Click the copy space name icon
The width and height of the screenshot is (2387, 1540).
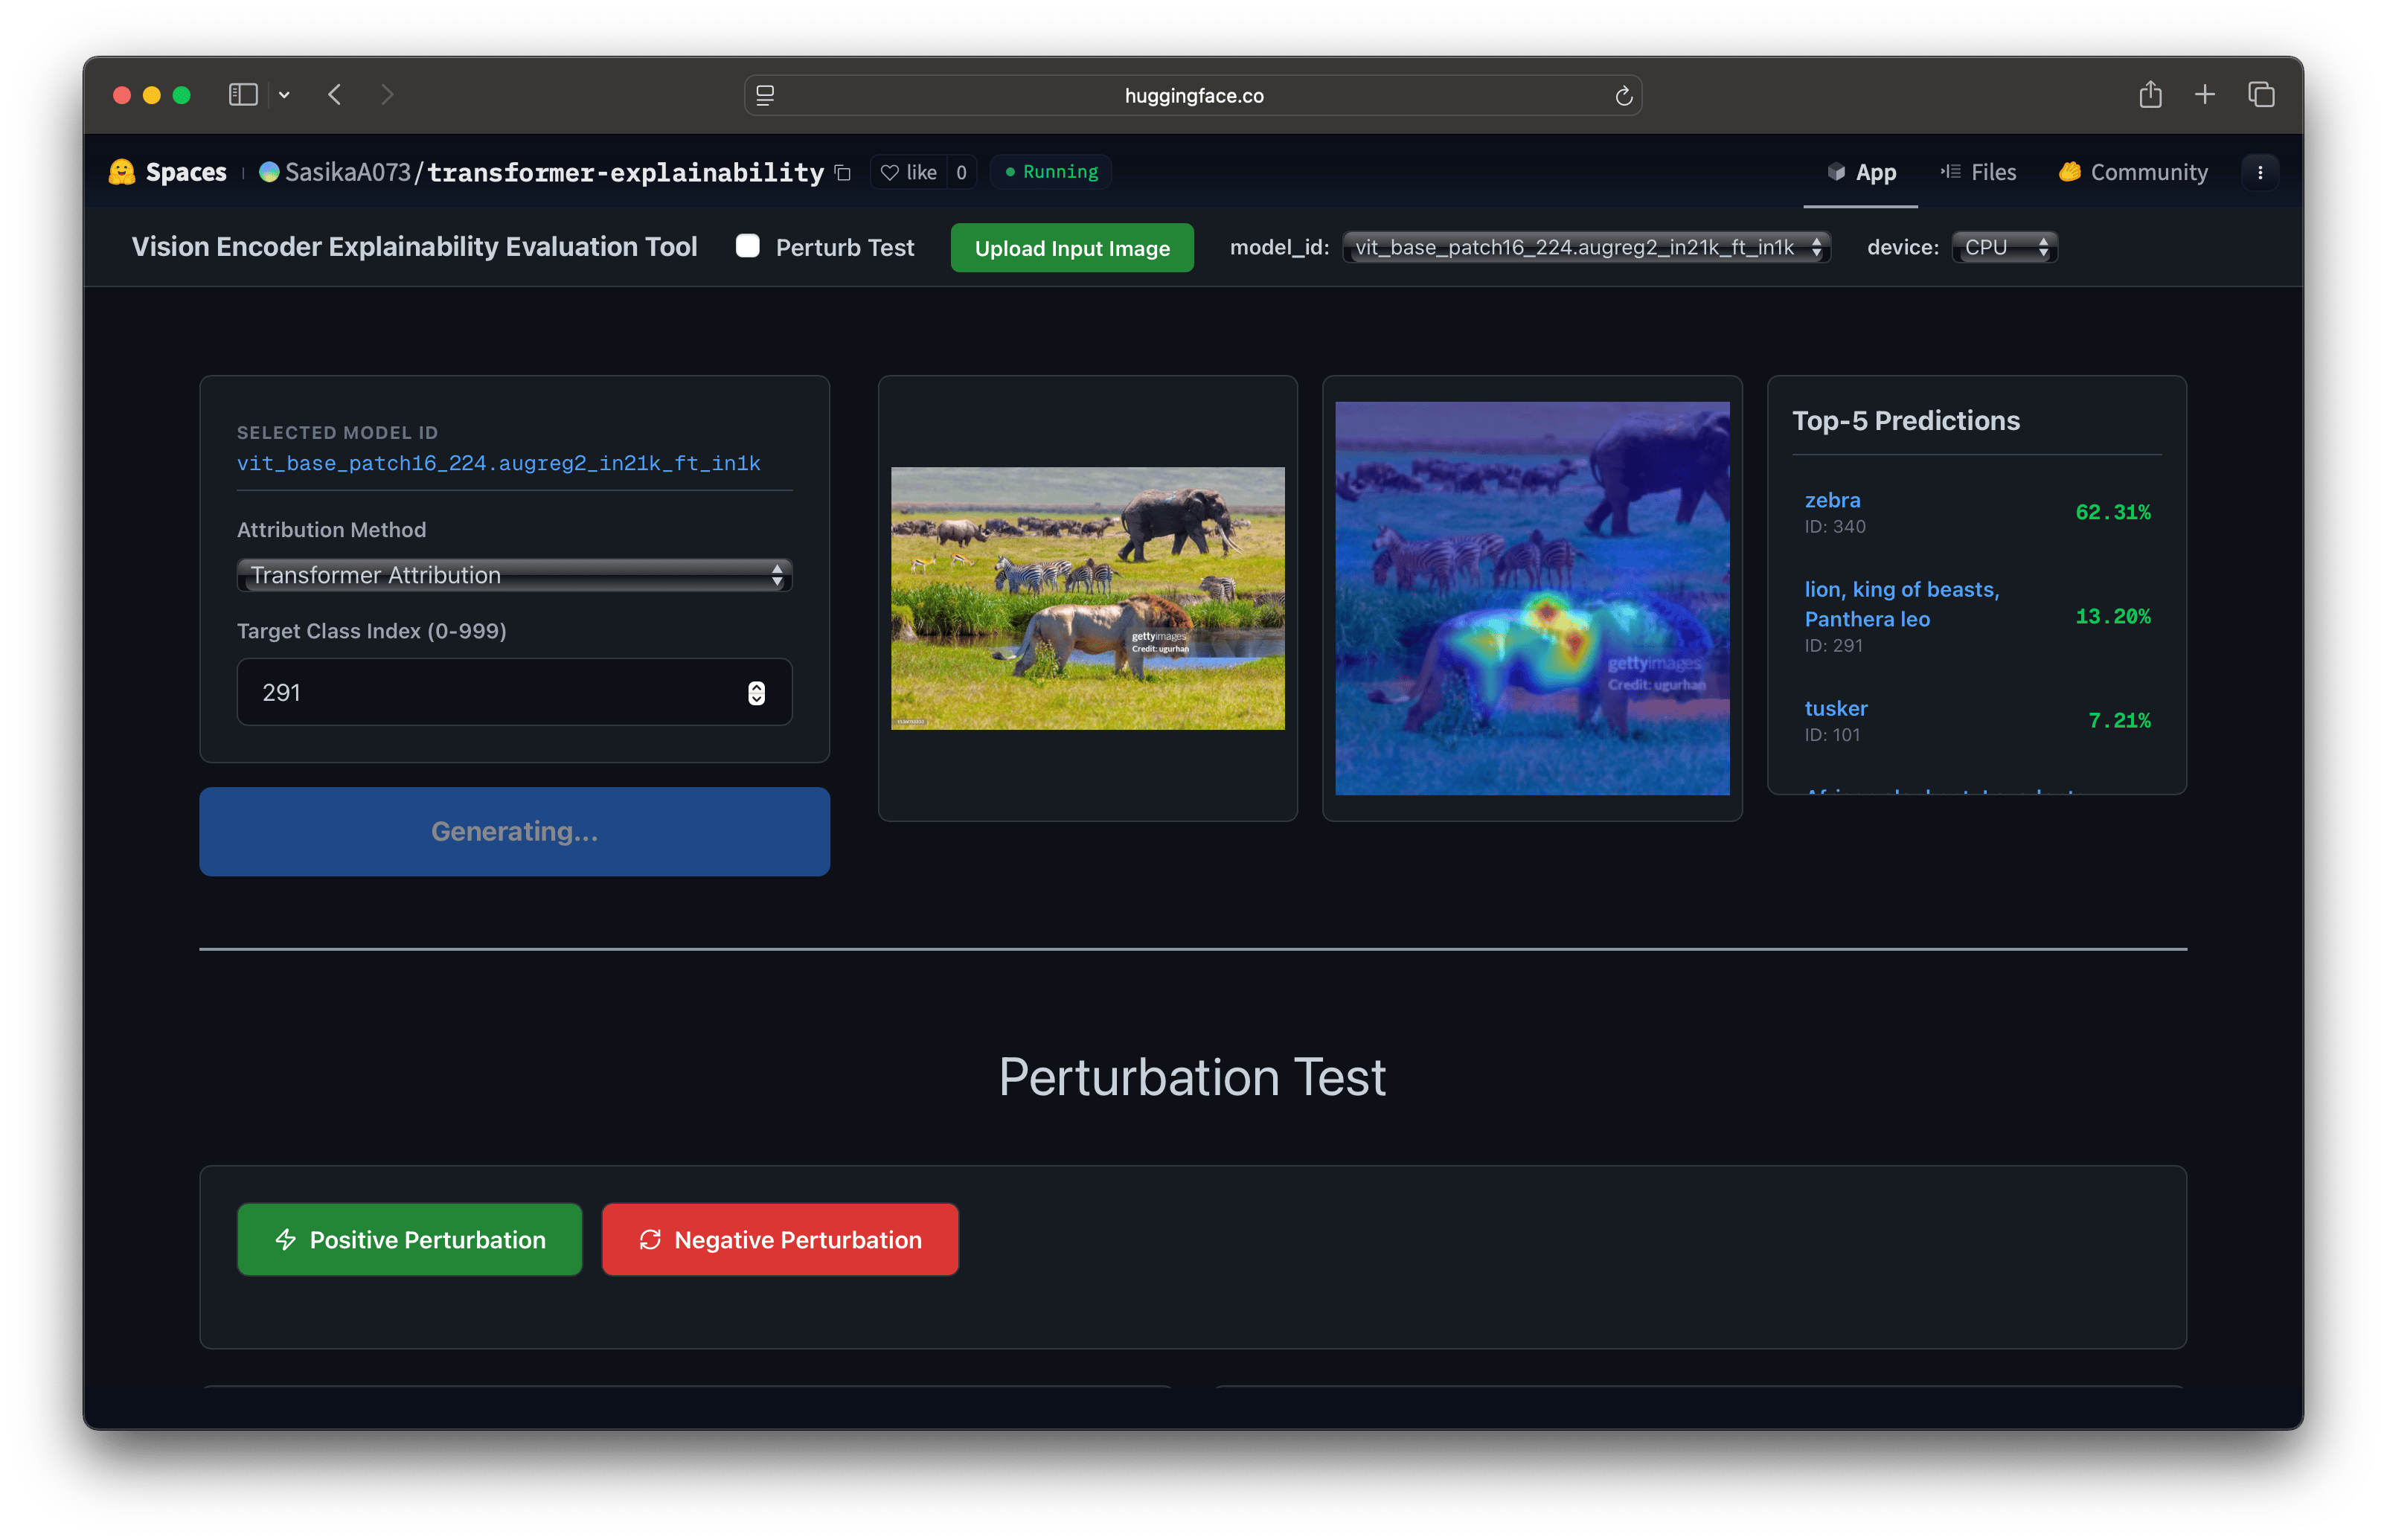coord(841,172)
